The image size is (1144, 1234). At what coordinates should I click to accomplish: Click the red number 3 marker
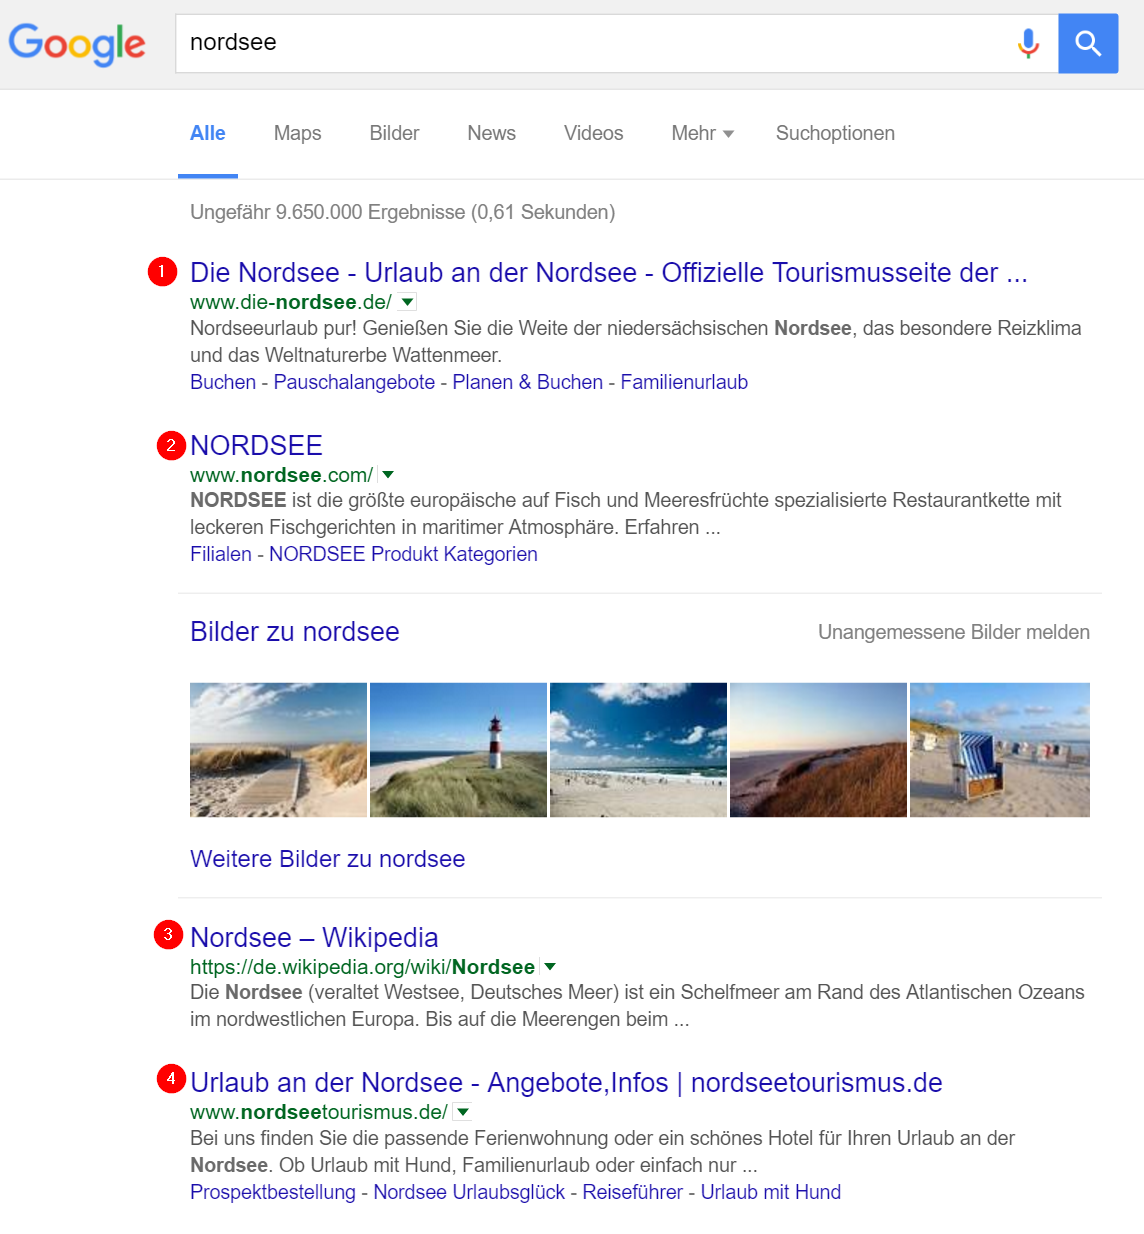(168, 935)
